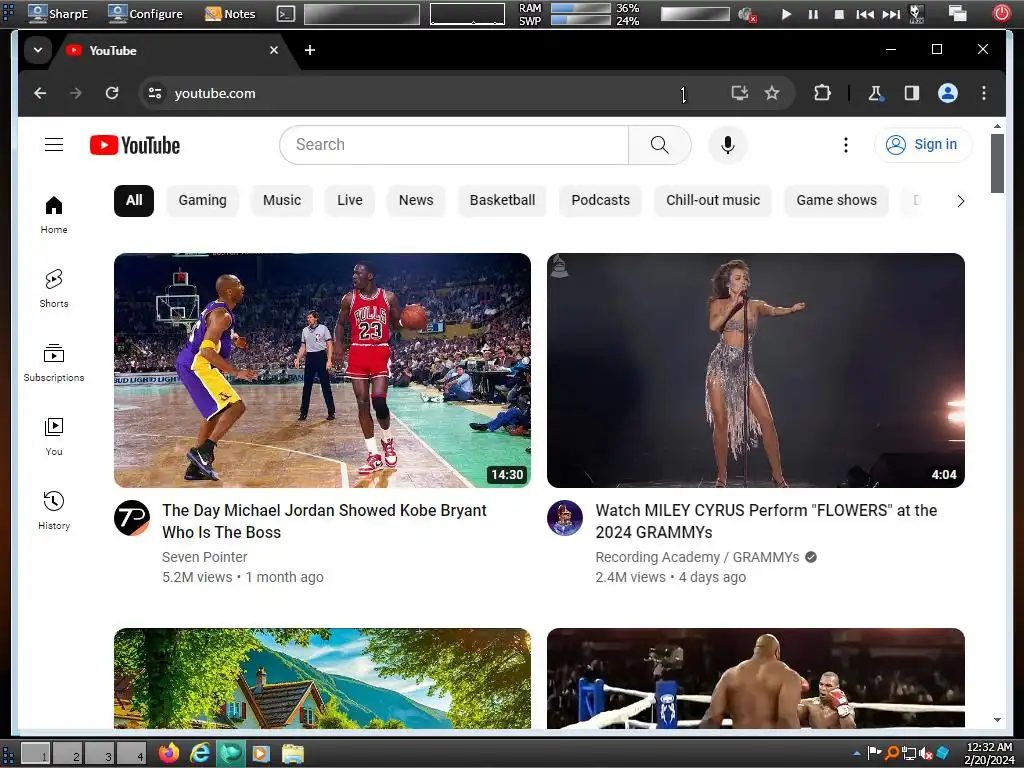Click the Seven Pointer channel avatar

coord(132,518)
